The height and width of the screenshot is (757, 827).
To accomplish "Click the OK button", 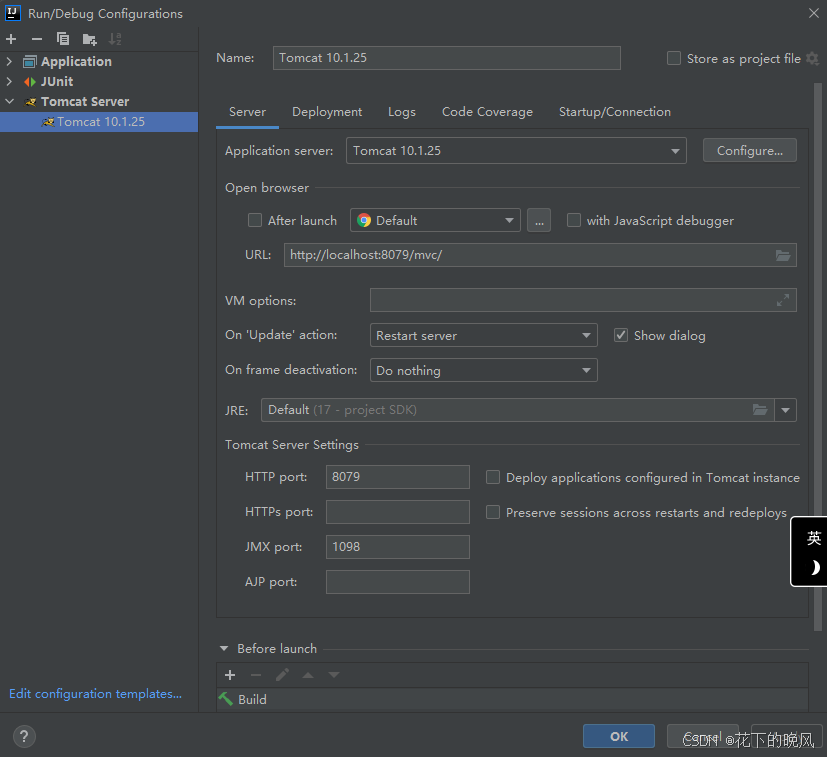I will pyautogui.click(x=619, y=736).
